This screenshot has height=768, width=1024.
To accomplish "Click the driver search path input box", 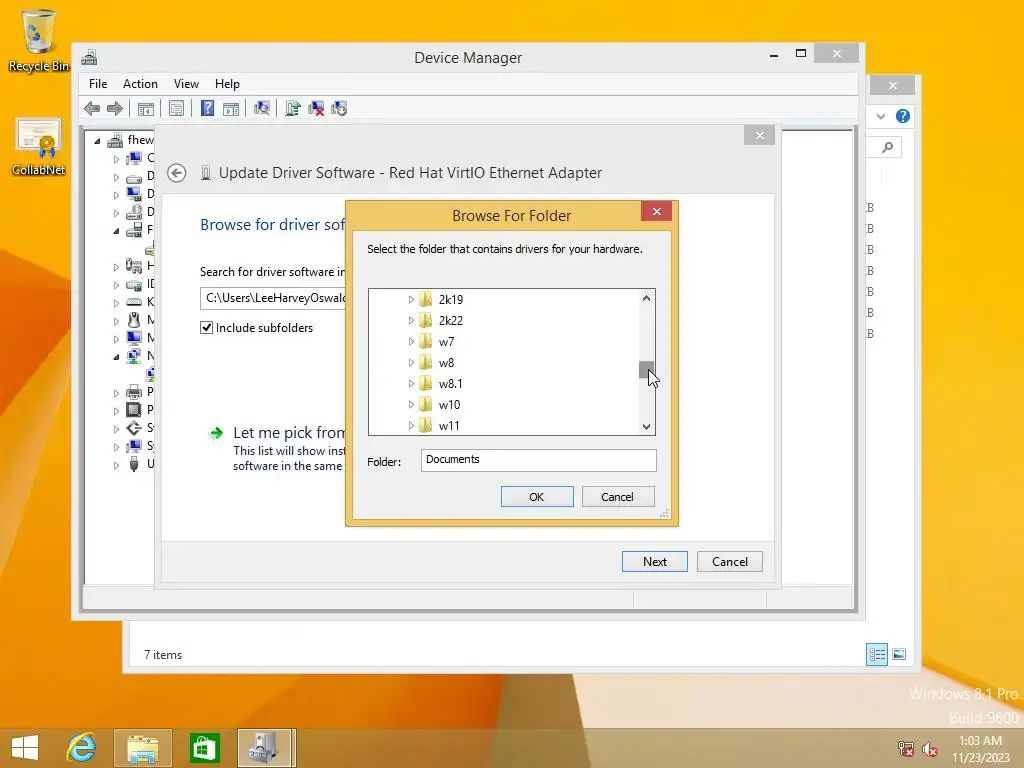I will 273,298.
